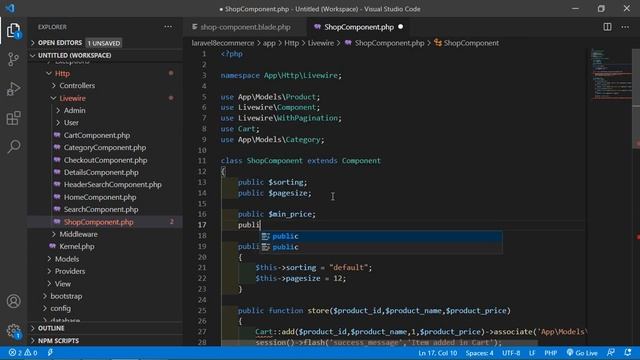Open editor More Actions ellipsis menu
640x360 pixels.
pos(625,27)
